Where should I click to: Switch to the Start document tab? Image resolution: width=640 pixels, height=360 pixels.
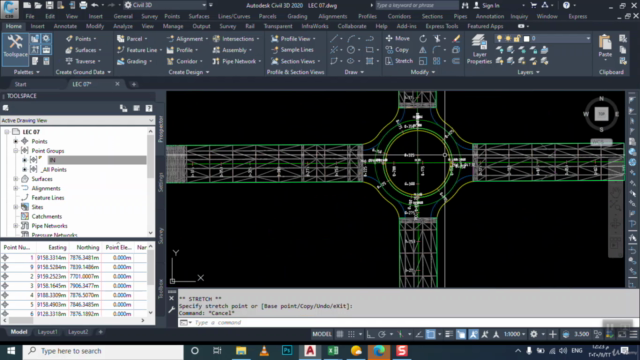tap(20, 84)
